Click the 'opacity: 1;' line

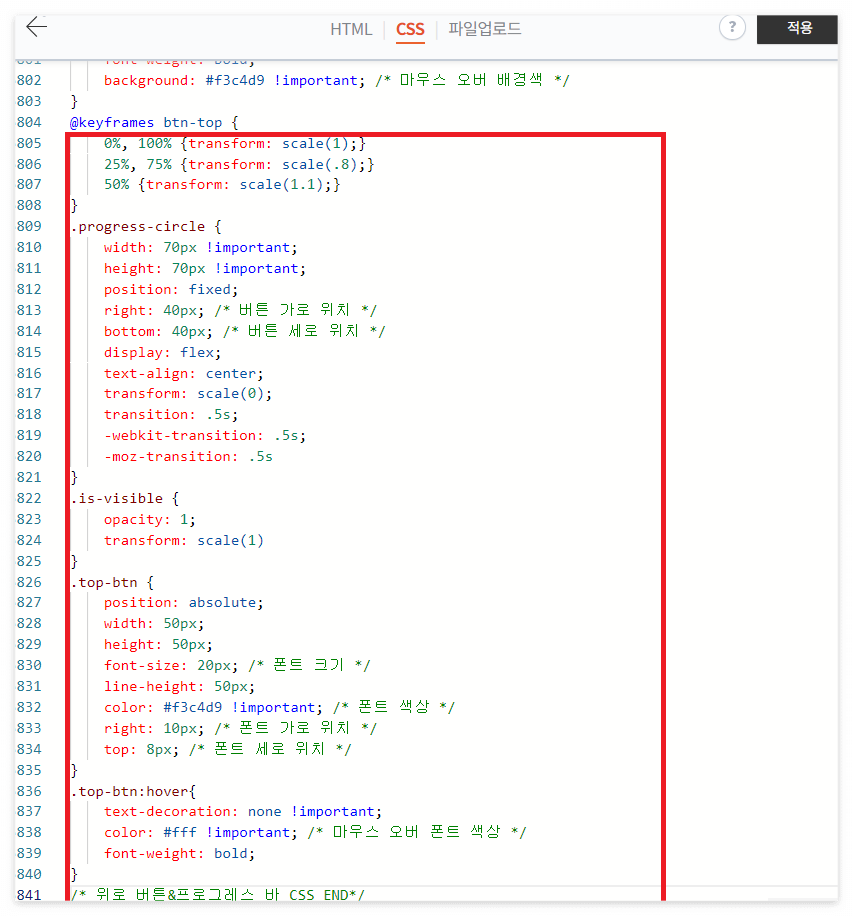tap(150, 520)
